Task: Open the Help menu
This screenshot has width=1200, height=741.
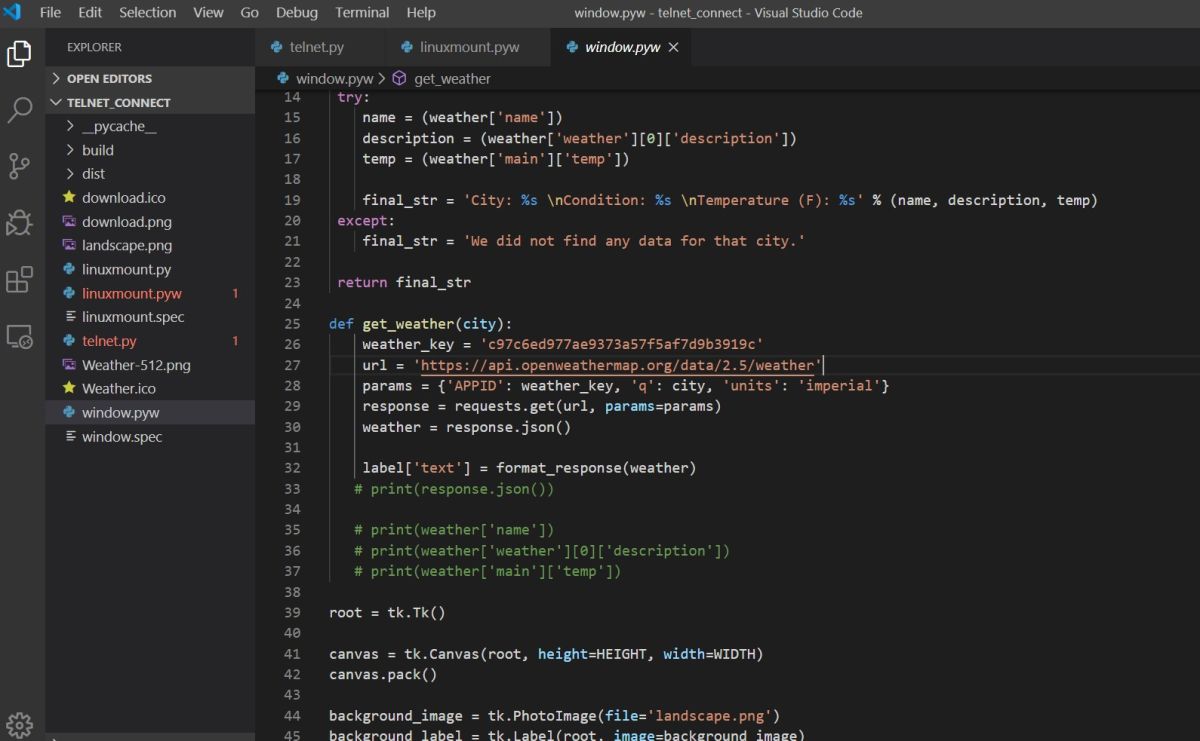Action: coord(421,13)
